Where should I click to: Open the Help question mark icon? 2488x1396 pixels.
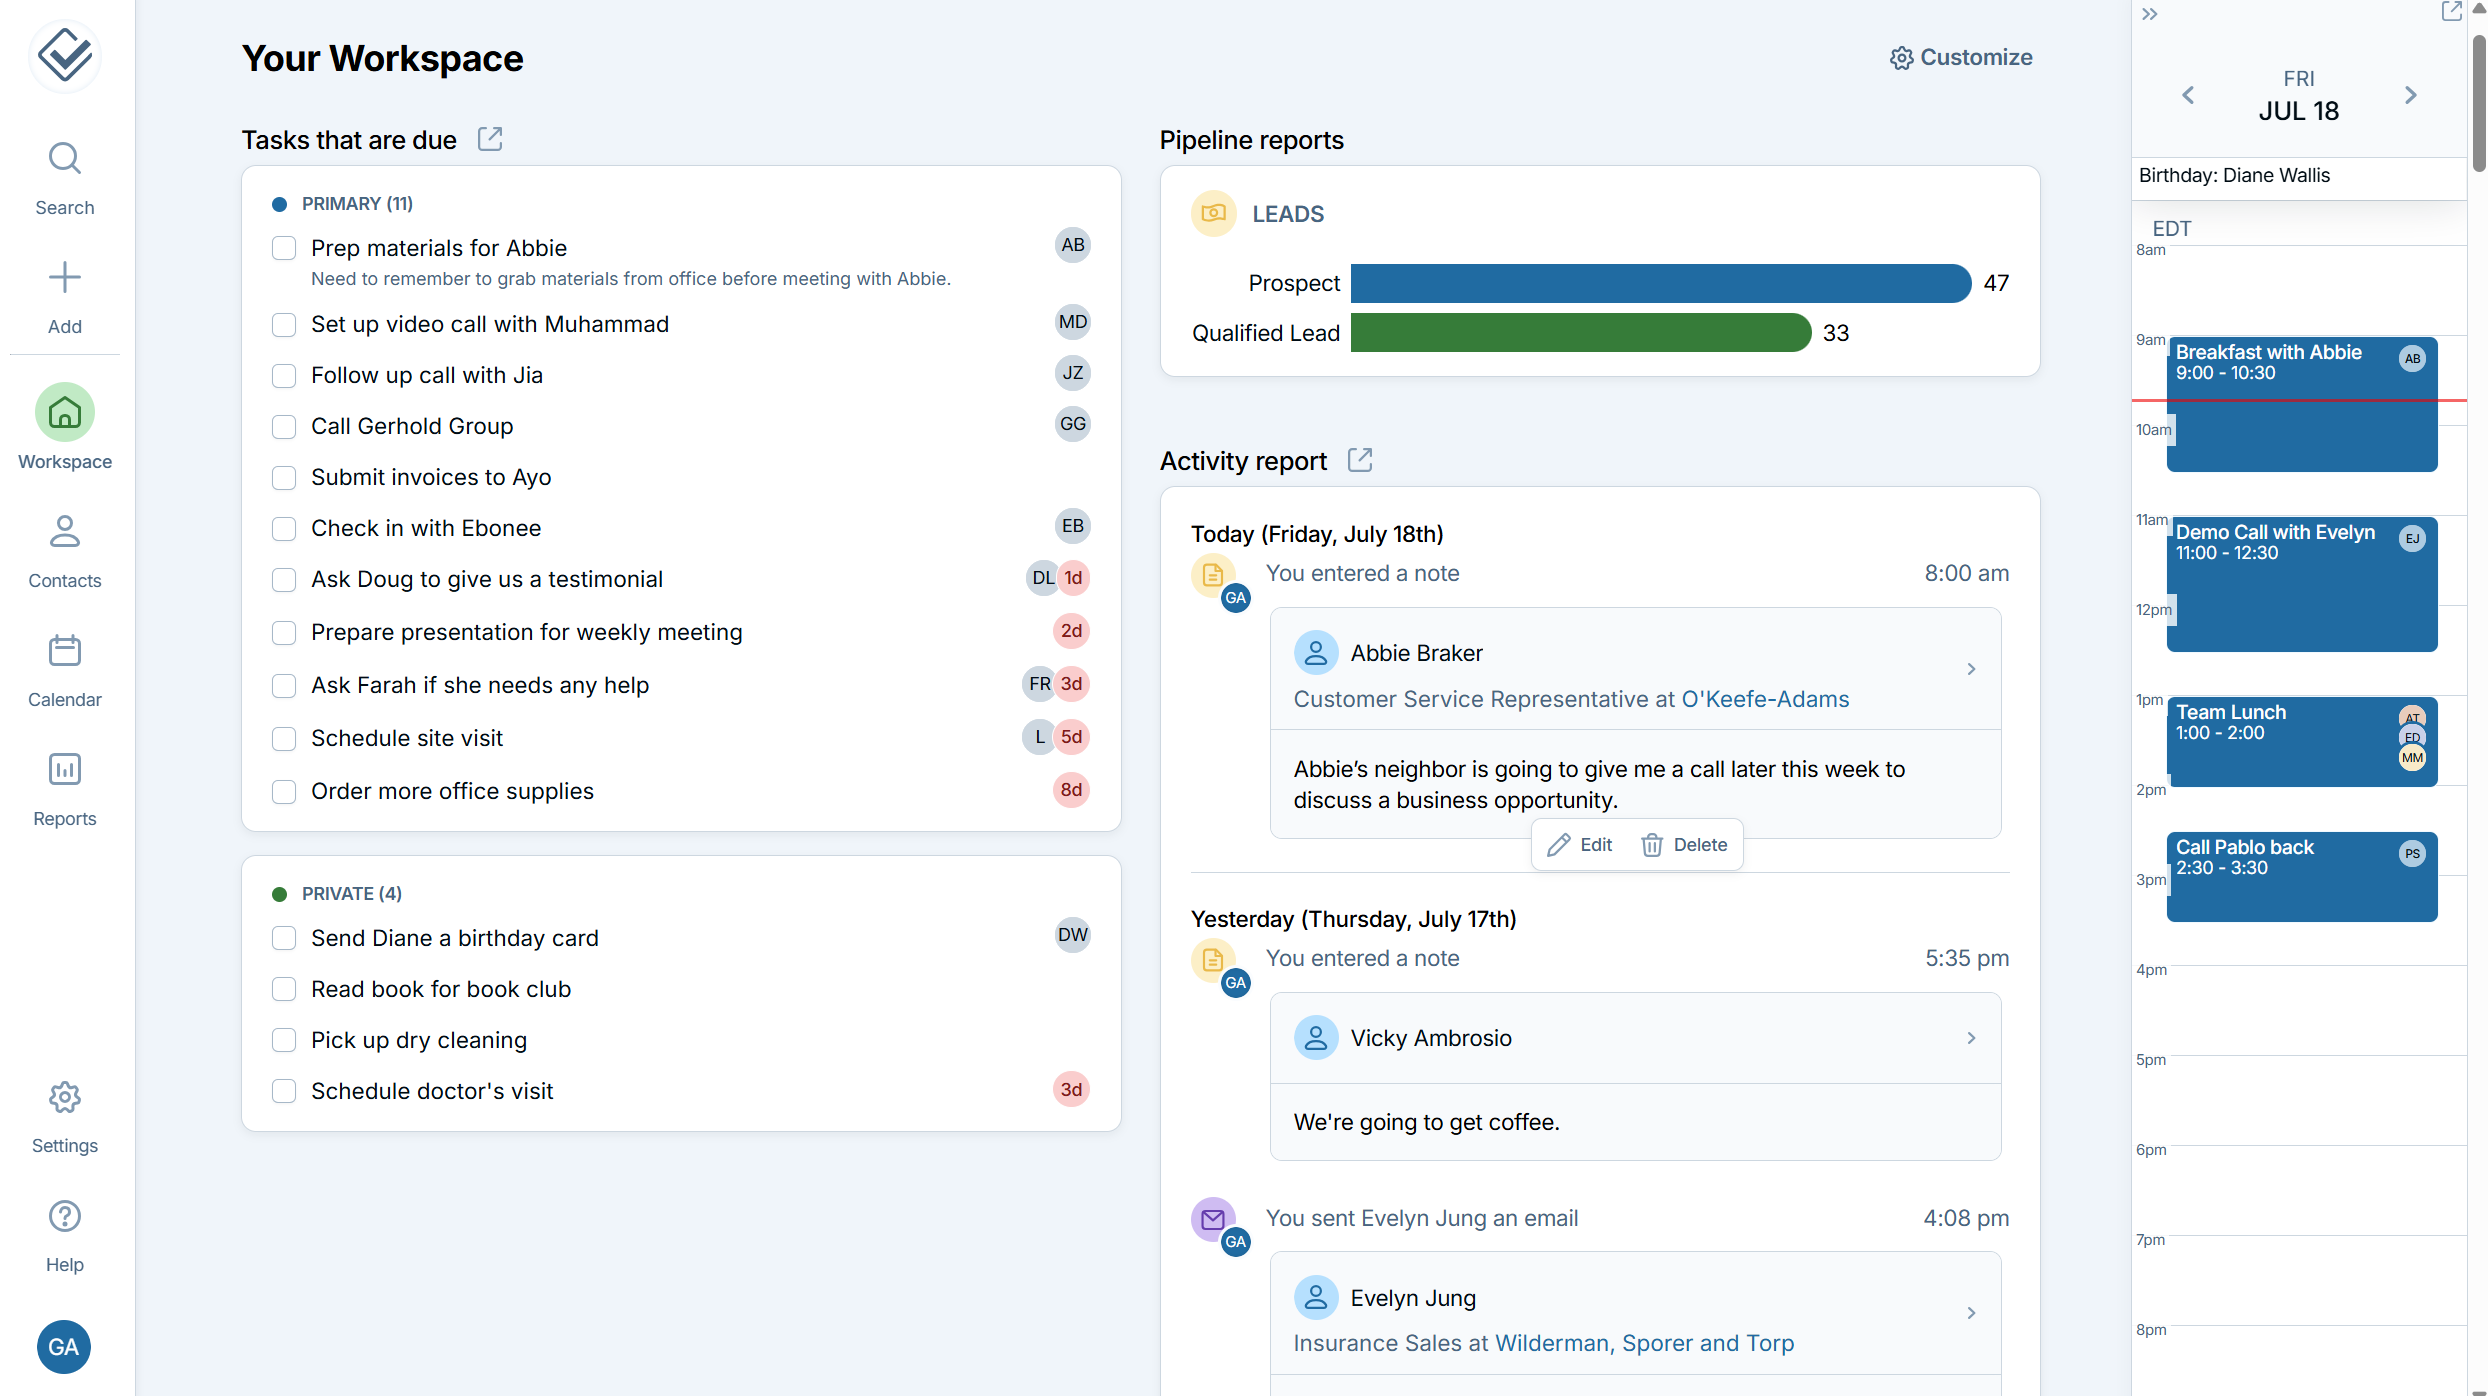click(64, 1216)
